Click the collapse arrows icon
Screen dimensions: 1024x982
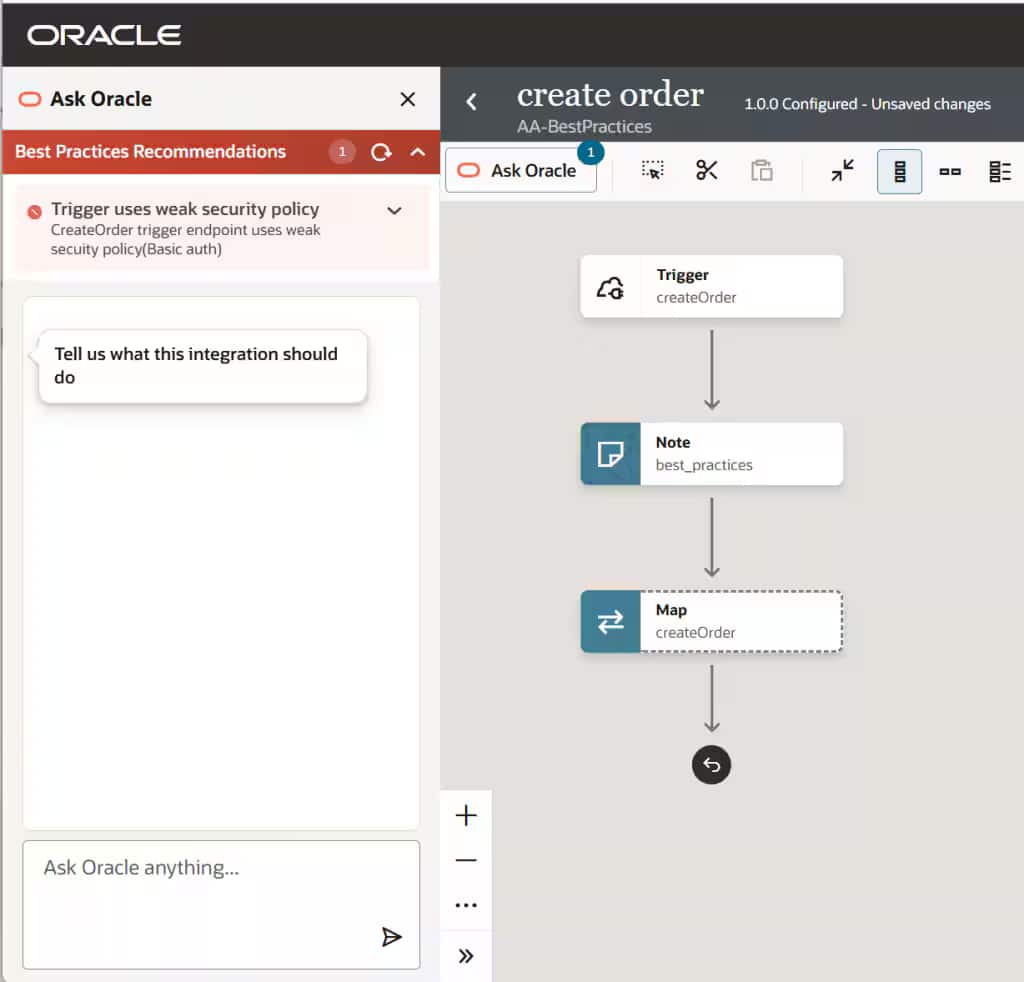pyautogui.click(x=842, y=170)
